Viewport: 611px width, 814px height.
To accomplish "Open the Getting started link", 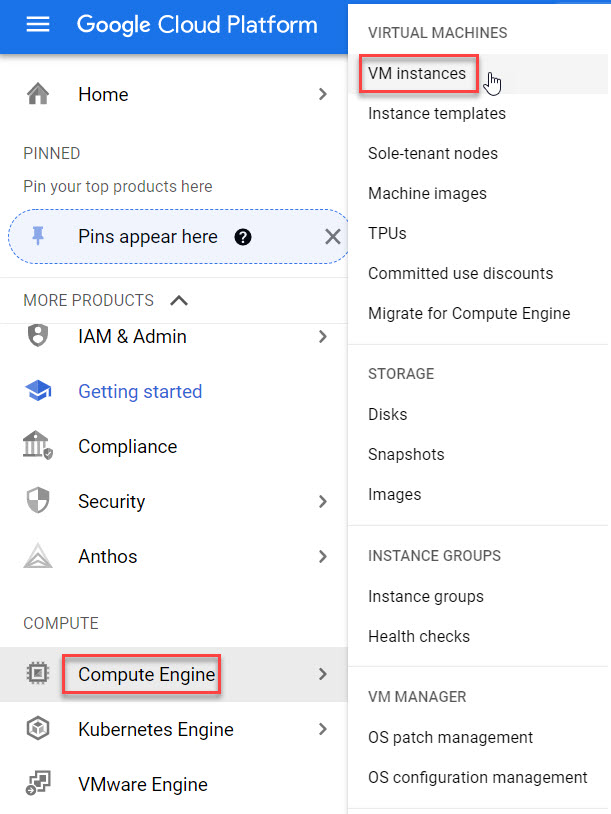I will [140, 392].
